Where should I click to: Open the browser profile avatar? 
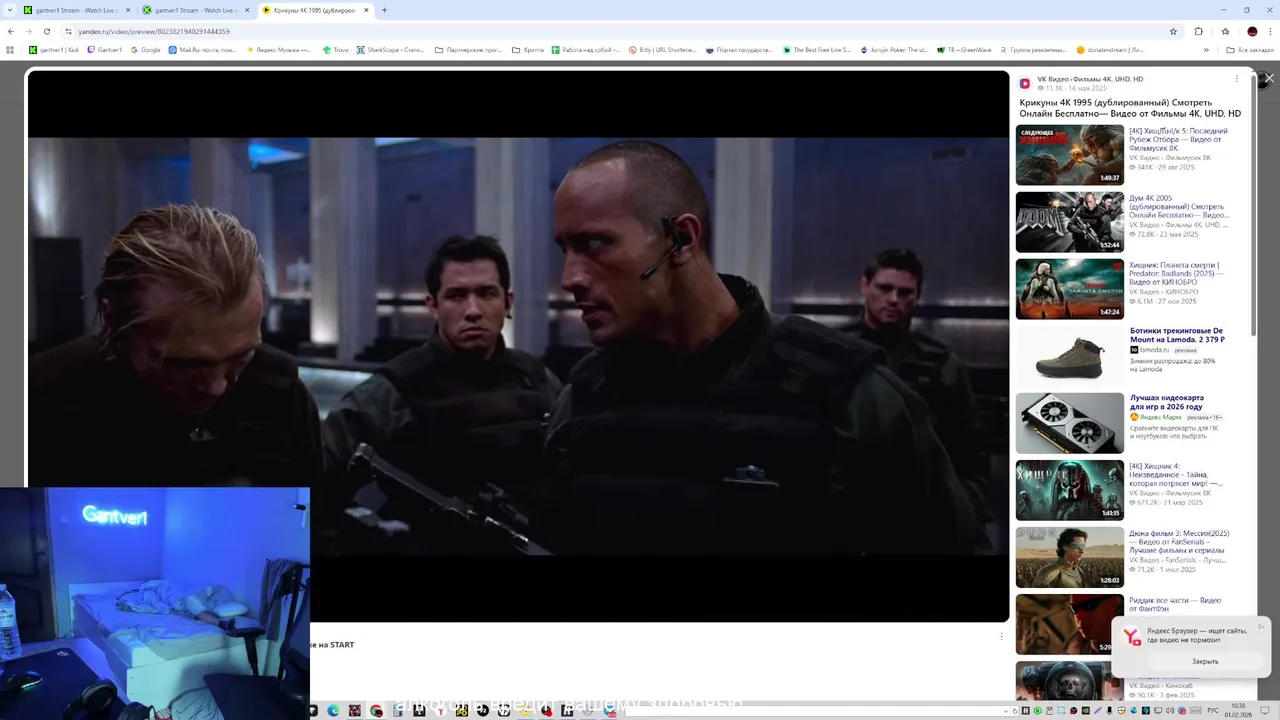(x=1252, y=31)
